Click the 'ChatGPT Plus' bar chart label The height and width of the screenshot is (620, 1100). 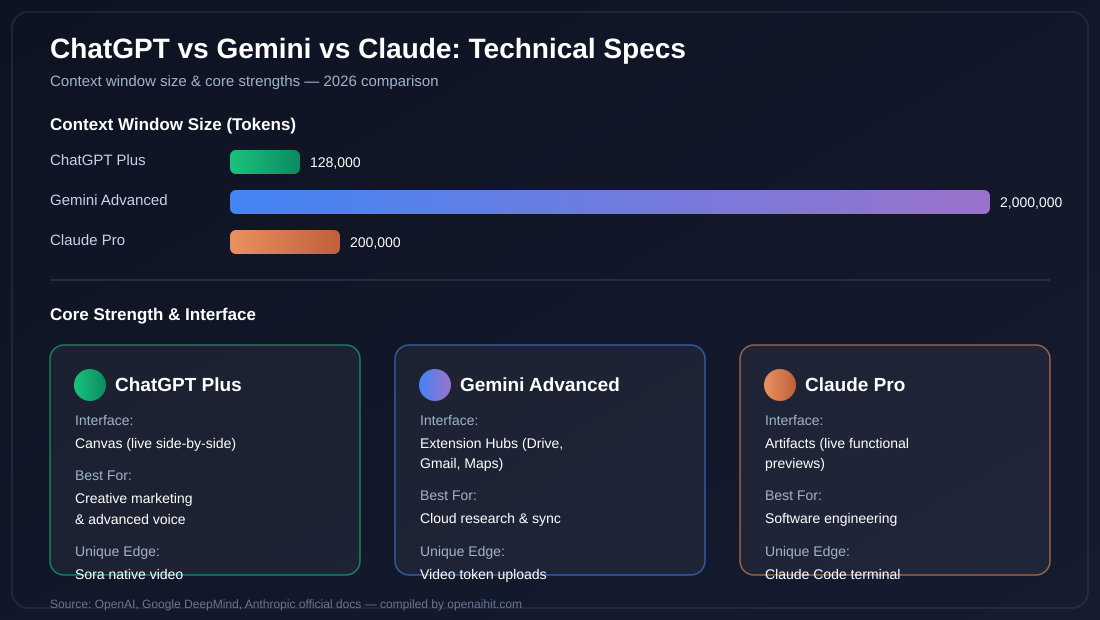coord(98,161)
